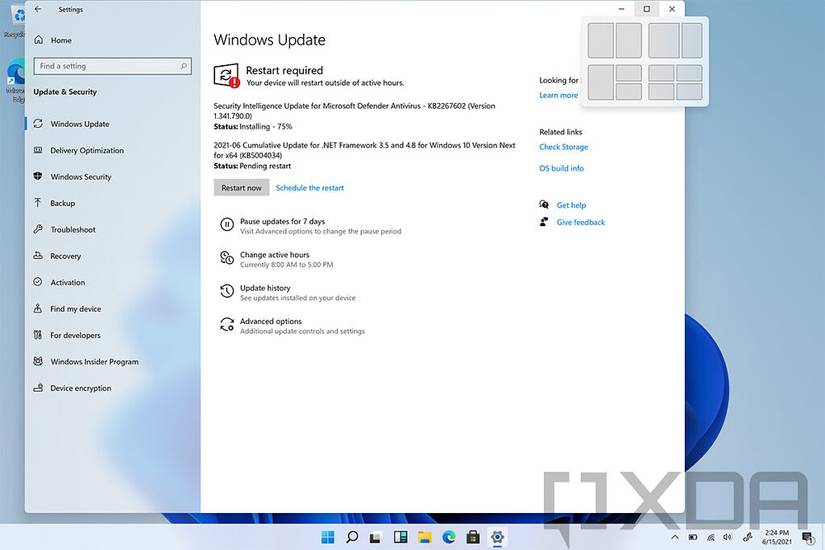Open Windows Insider Program settings page
The height and width of the screenshot is (550, 825).
[86, 362]
